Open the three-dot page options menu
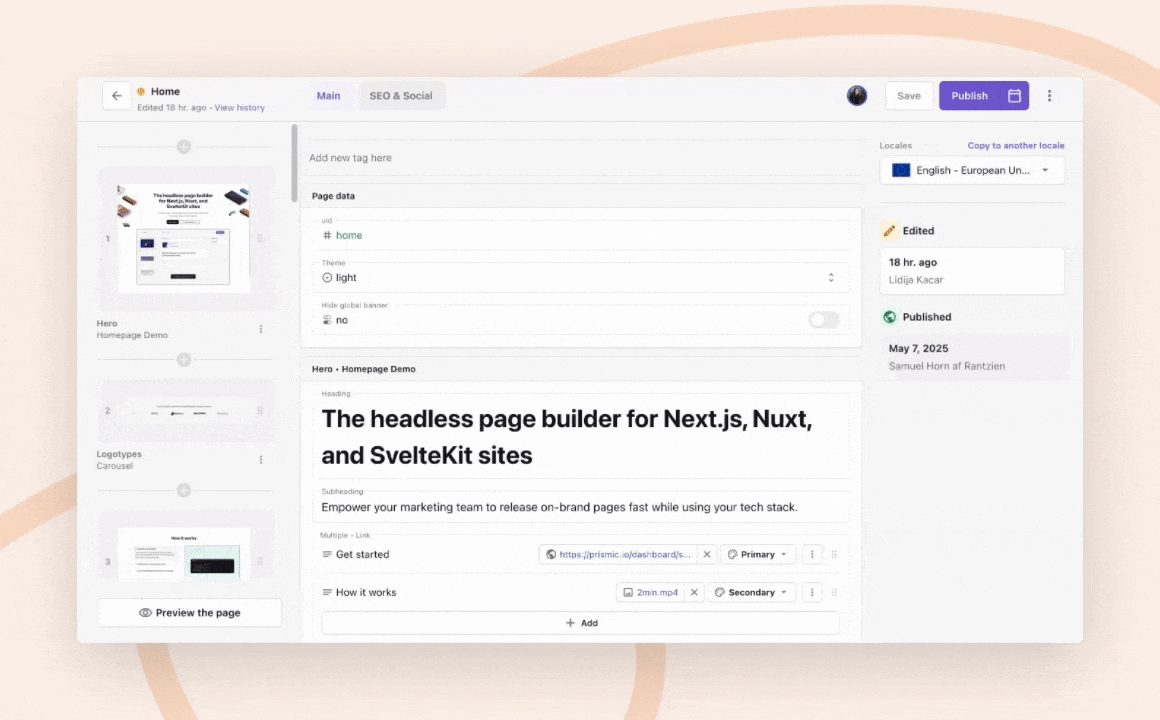1160x720 pixels. [x=1049, y=96]
